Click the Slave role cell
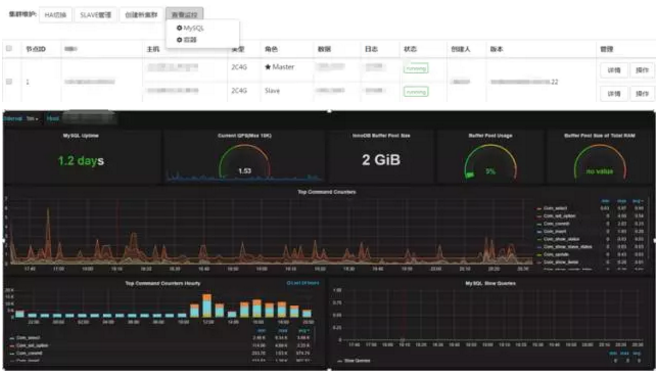Viewport: 661px width, 375px height. pyautogui.click(x=272, y=91)
